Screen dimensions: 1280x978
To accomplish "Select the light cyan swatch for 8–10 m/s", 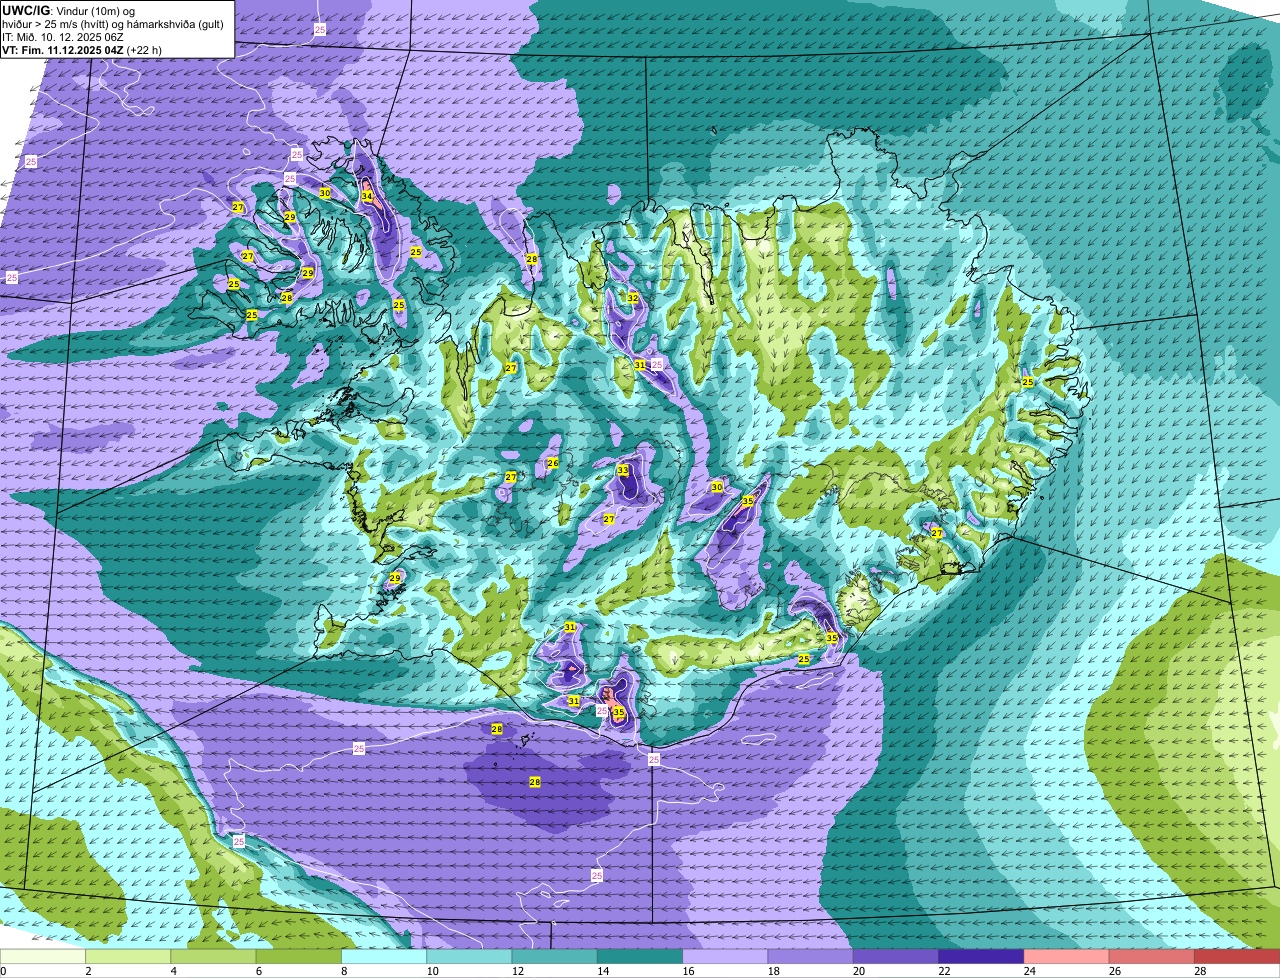I will pos(384,956).
